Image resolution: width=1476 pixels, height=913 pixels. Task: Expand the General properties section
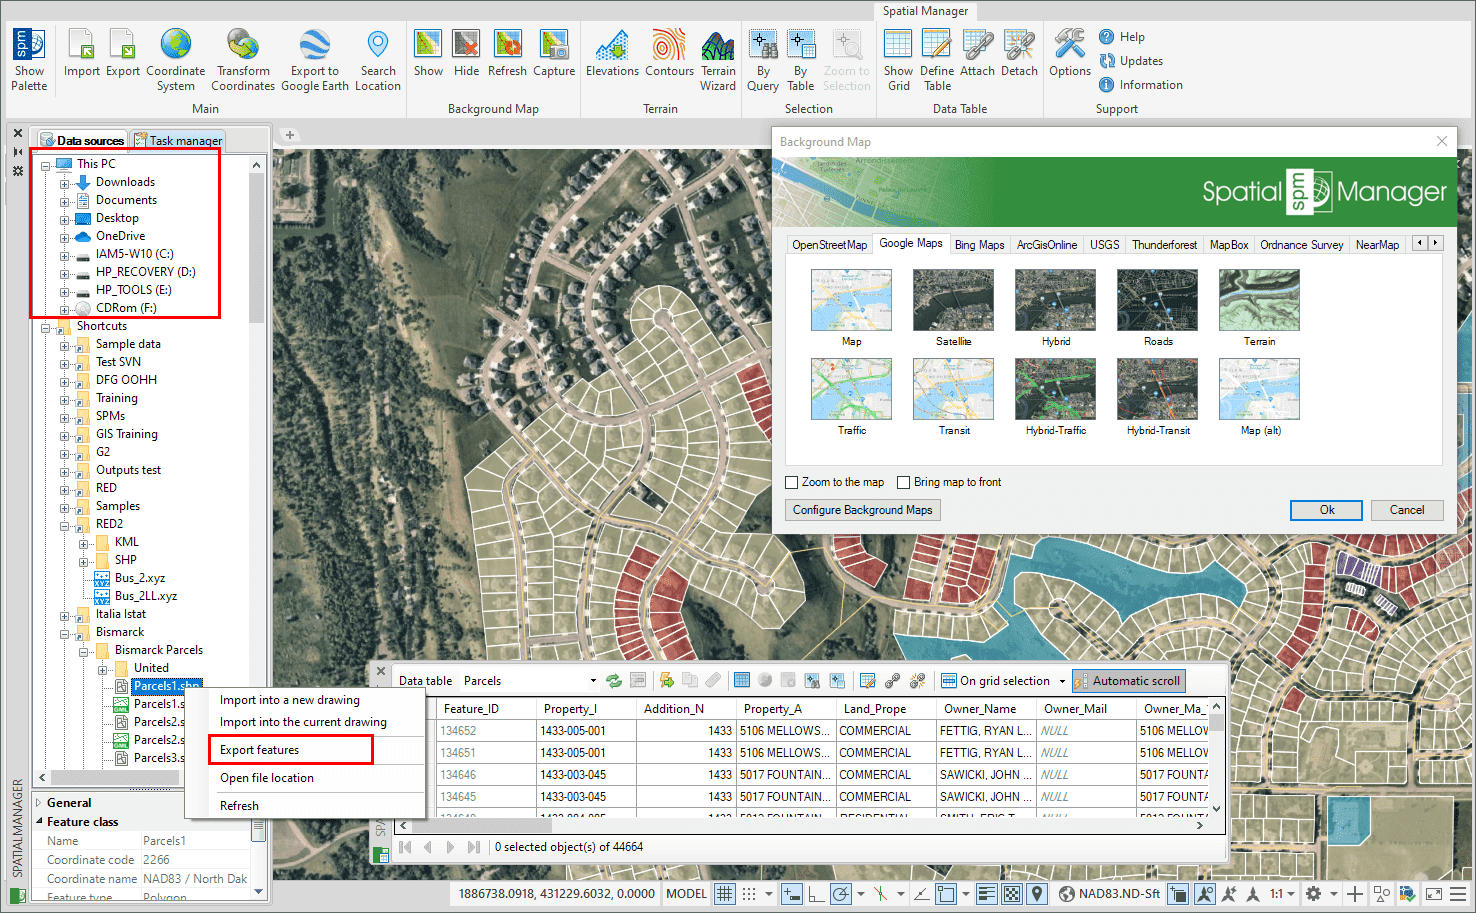[39, 802]
